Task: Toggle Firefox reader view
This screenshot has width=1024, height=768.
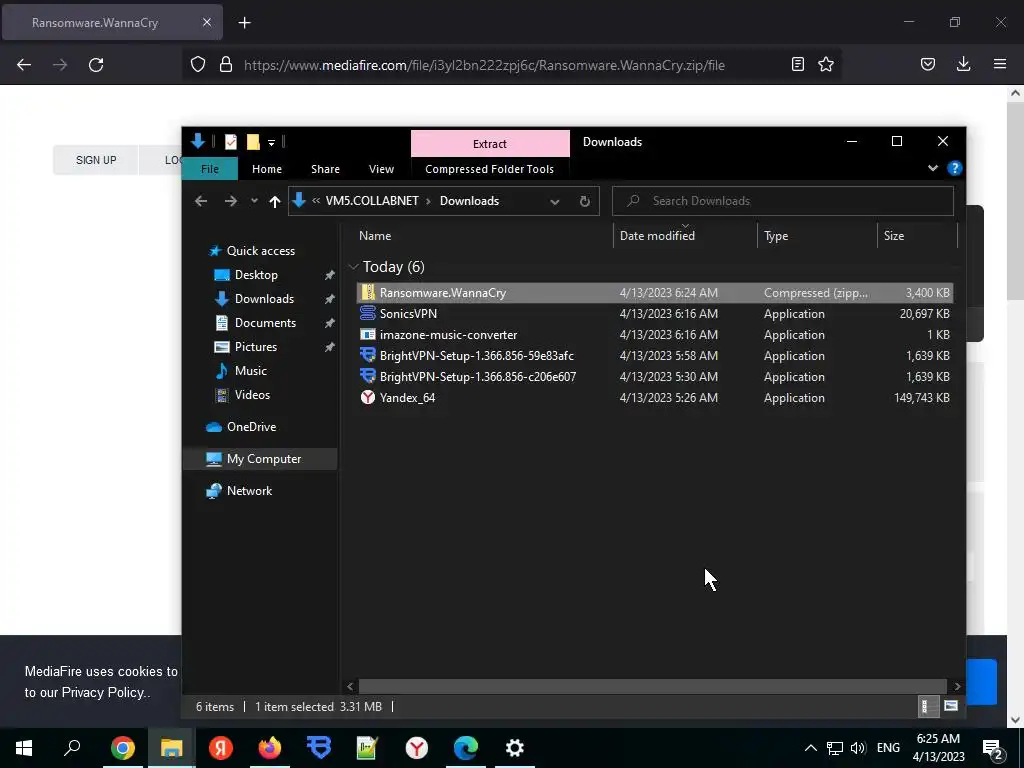Action: [x=797, y=64]
